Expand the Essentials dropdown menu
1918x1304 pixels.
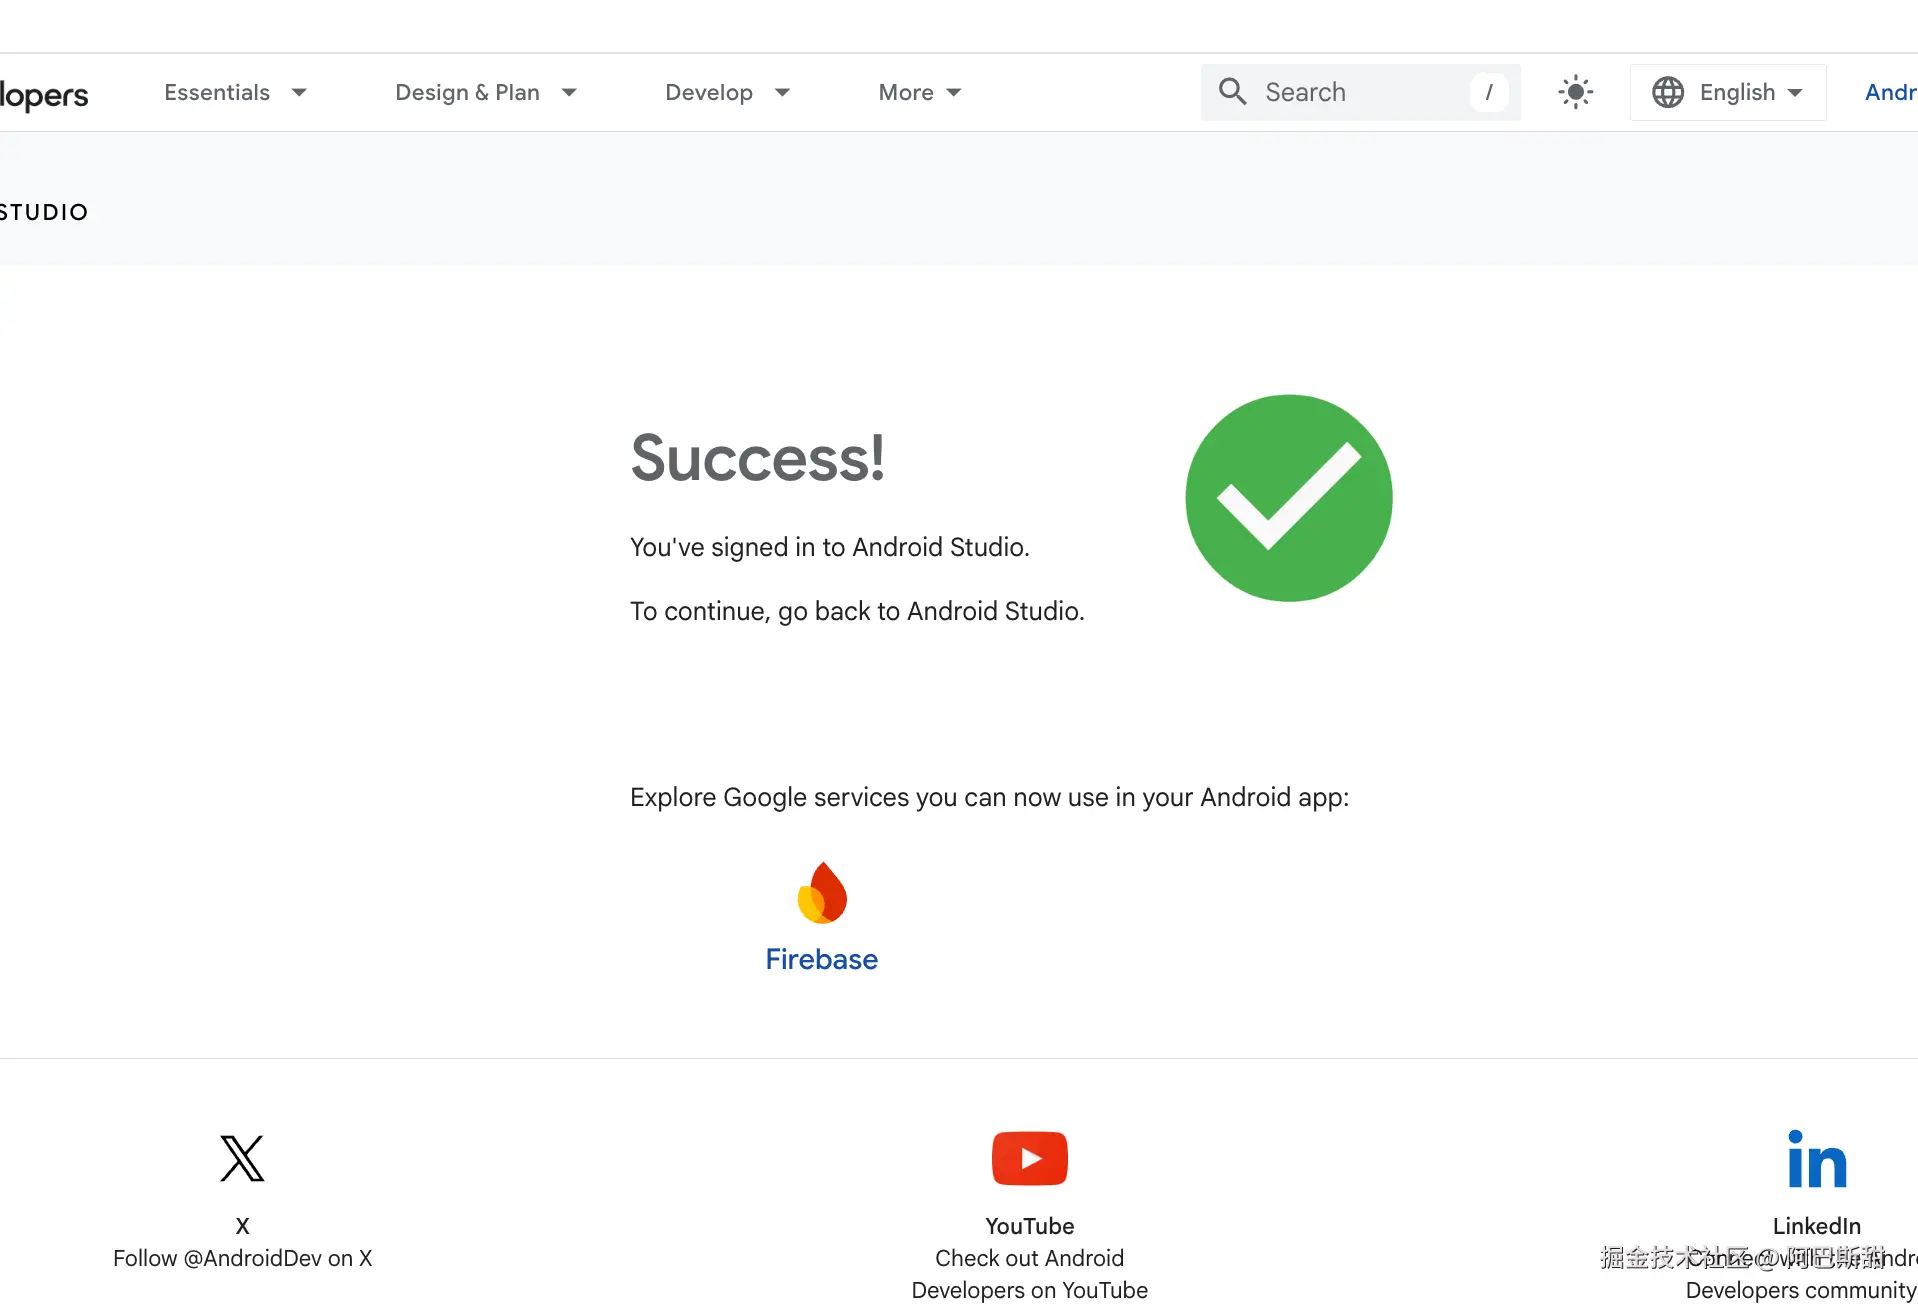(x=235, y=92)
